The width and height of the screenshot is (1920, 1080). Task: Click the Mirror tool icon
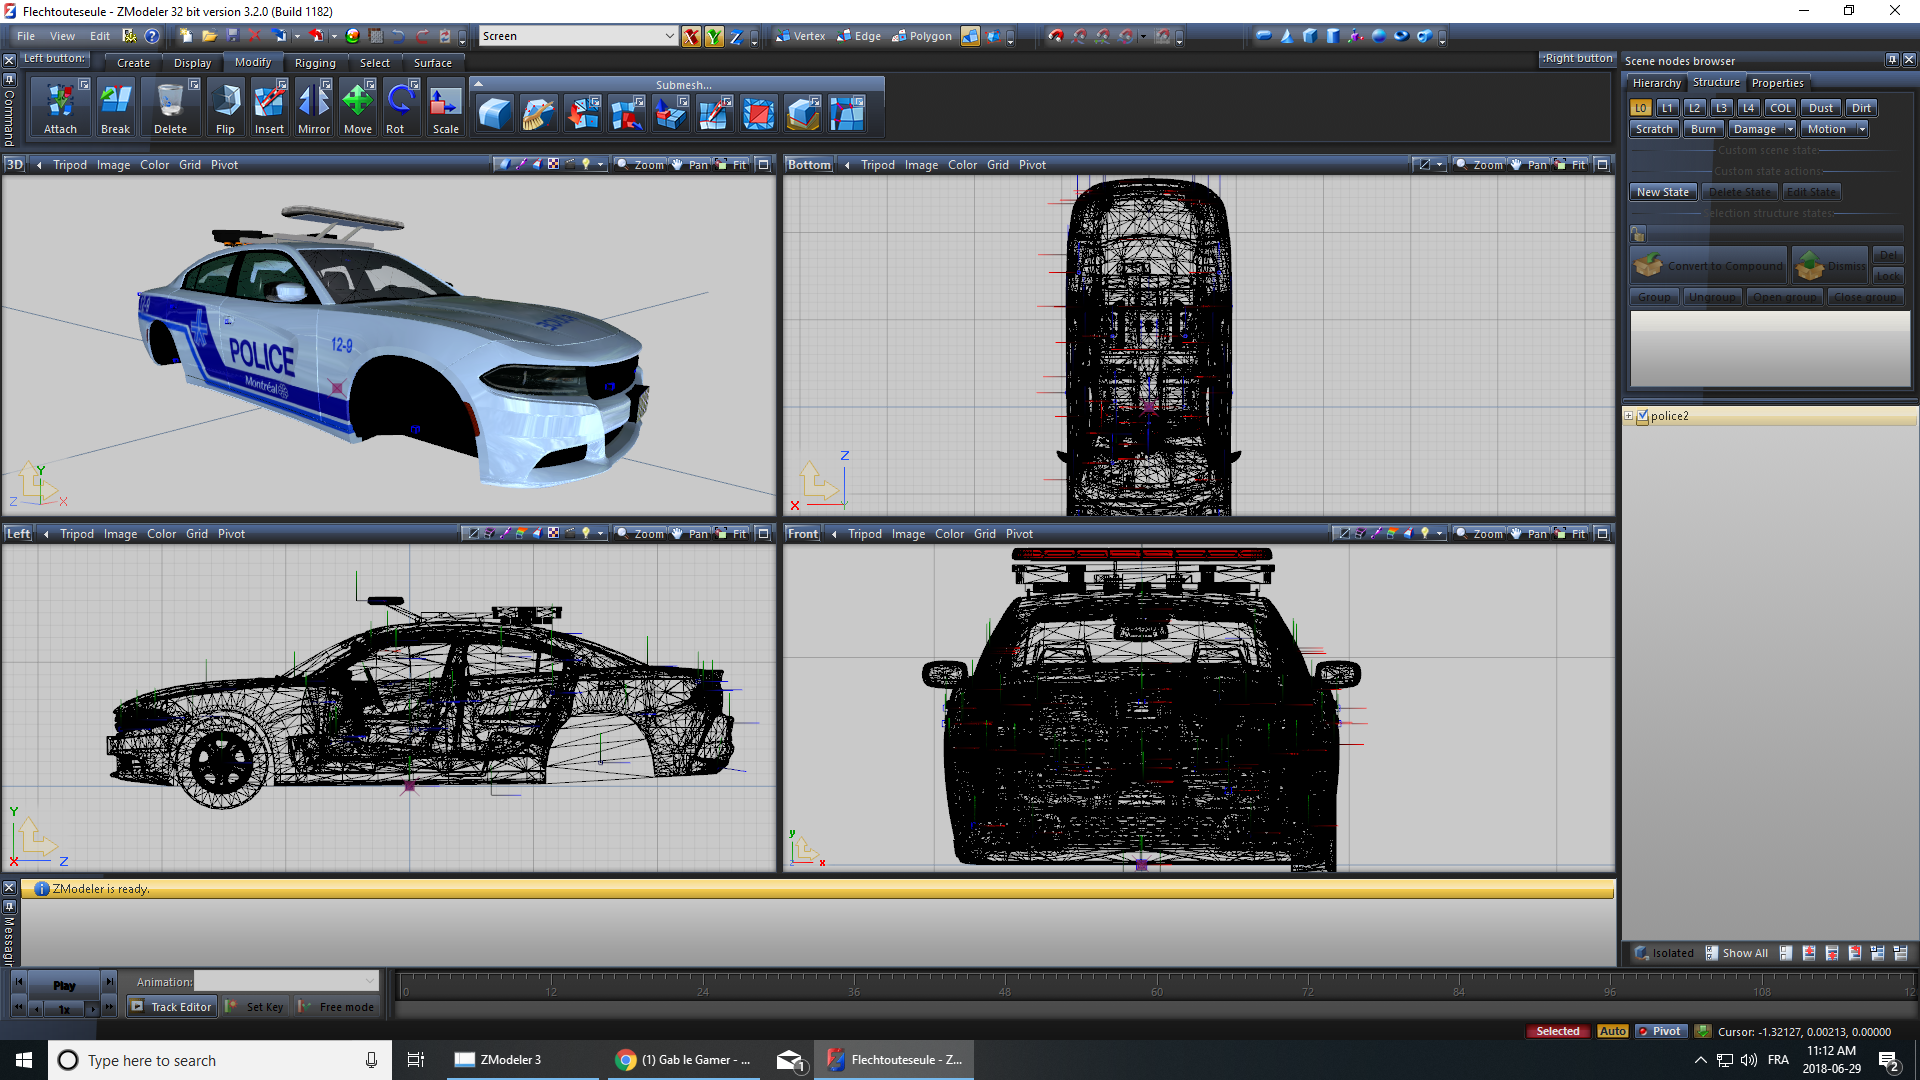(x=313, y=107)
